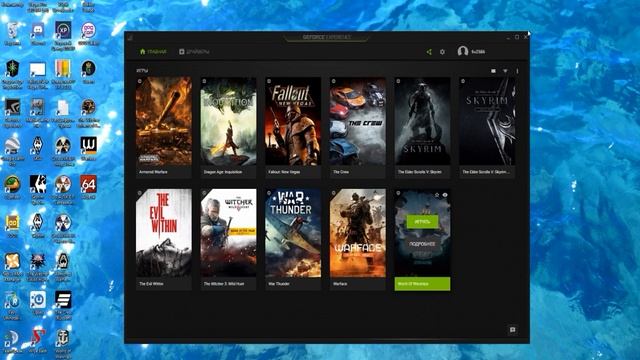Image resolution: width=640 pixels, height=360 pixels.
Task: Click optimization badge on Armored Warfare tile
Action: pyautogui.click(x=140, y=81)
